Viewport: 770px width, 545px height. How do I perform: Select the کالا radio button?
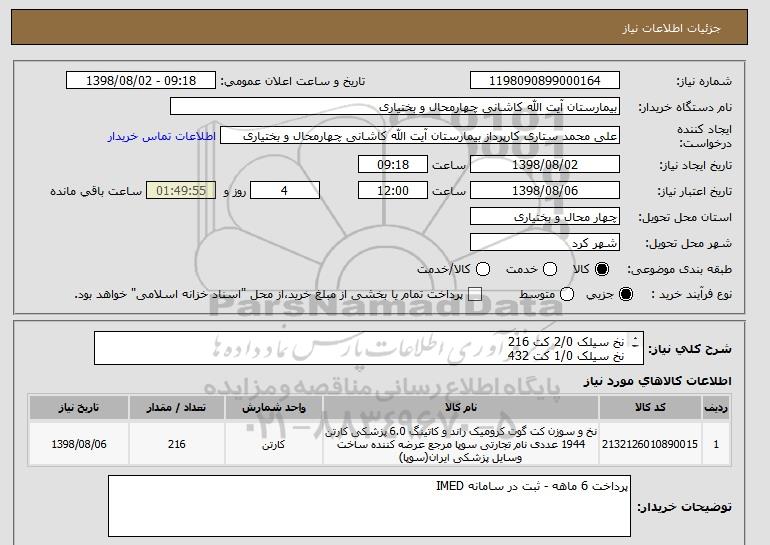602,269
